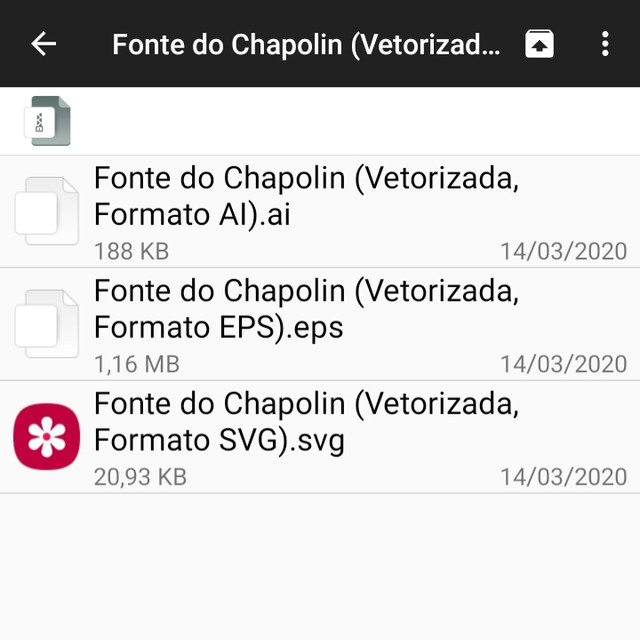Tap the 14/03/2020 date of the AI file
Screen dimensions: 640x640
point(563,251)
